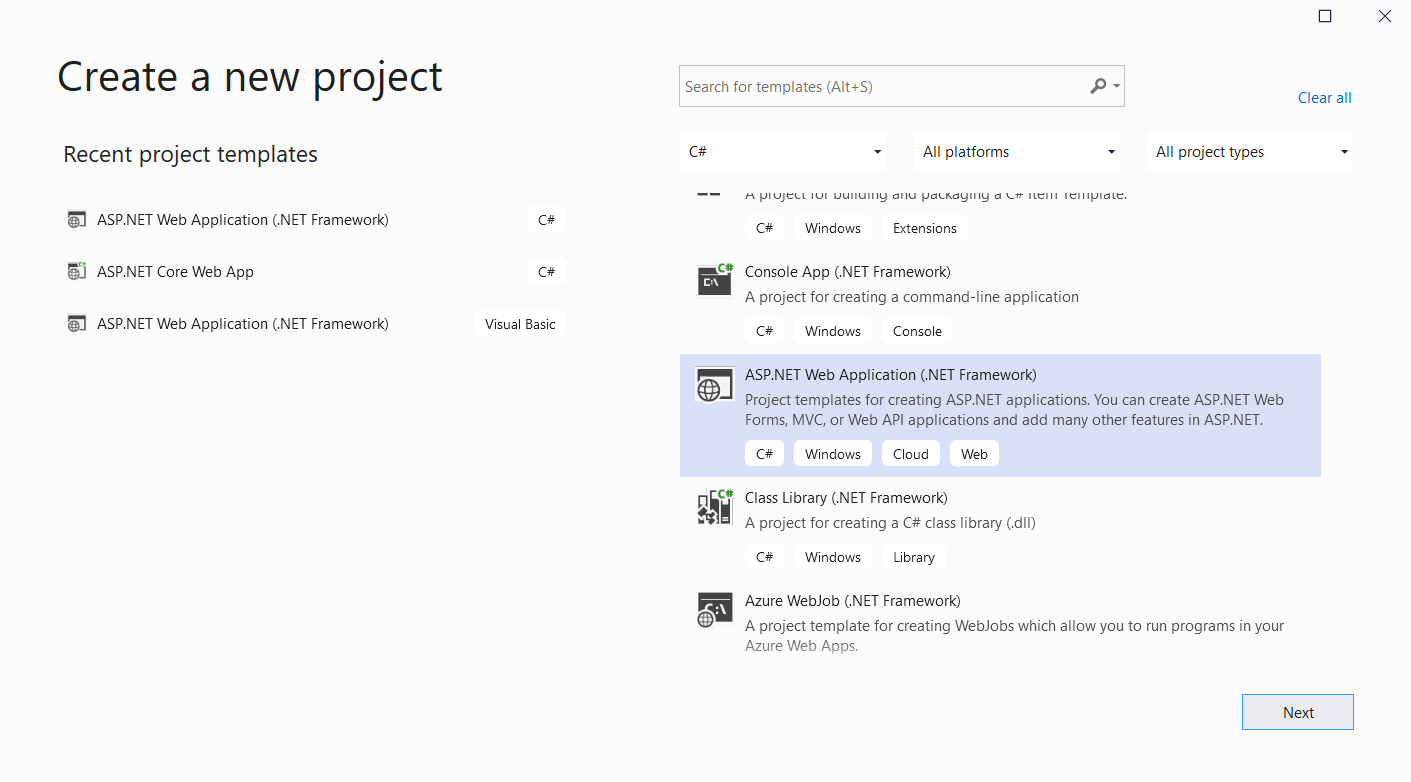Click the Console tag under Console App
The width and height of the screenshot is (1411, 782).
tap(917, 331)
